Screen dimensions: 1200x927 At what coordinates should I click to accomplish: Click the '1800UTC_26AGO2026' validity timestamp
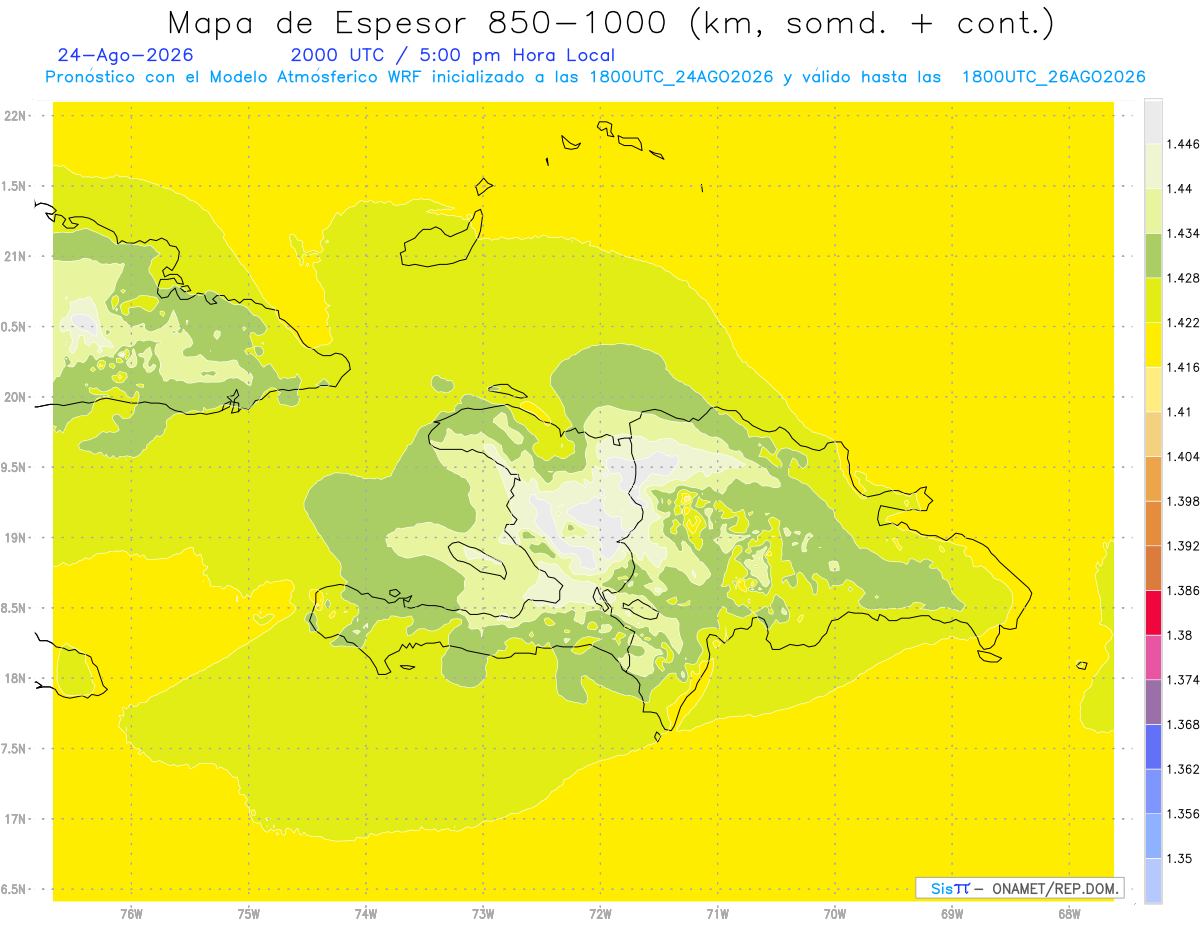(x=1052, y=78)
